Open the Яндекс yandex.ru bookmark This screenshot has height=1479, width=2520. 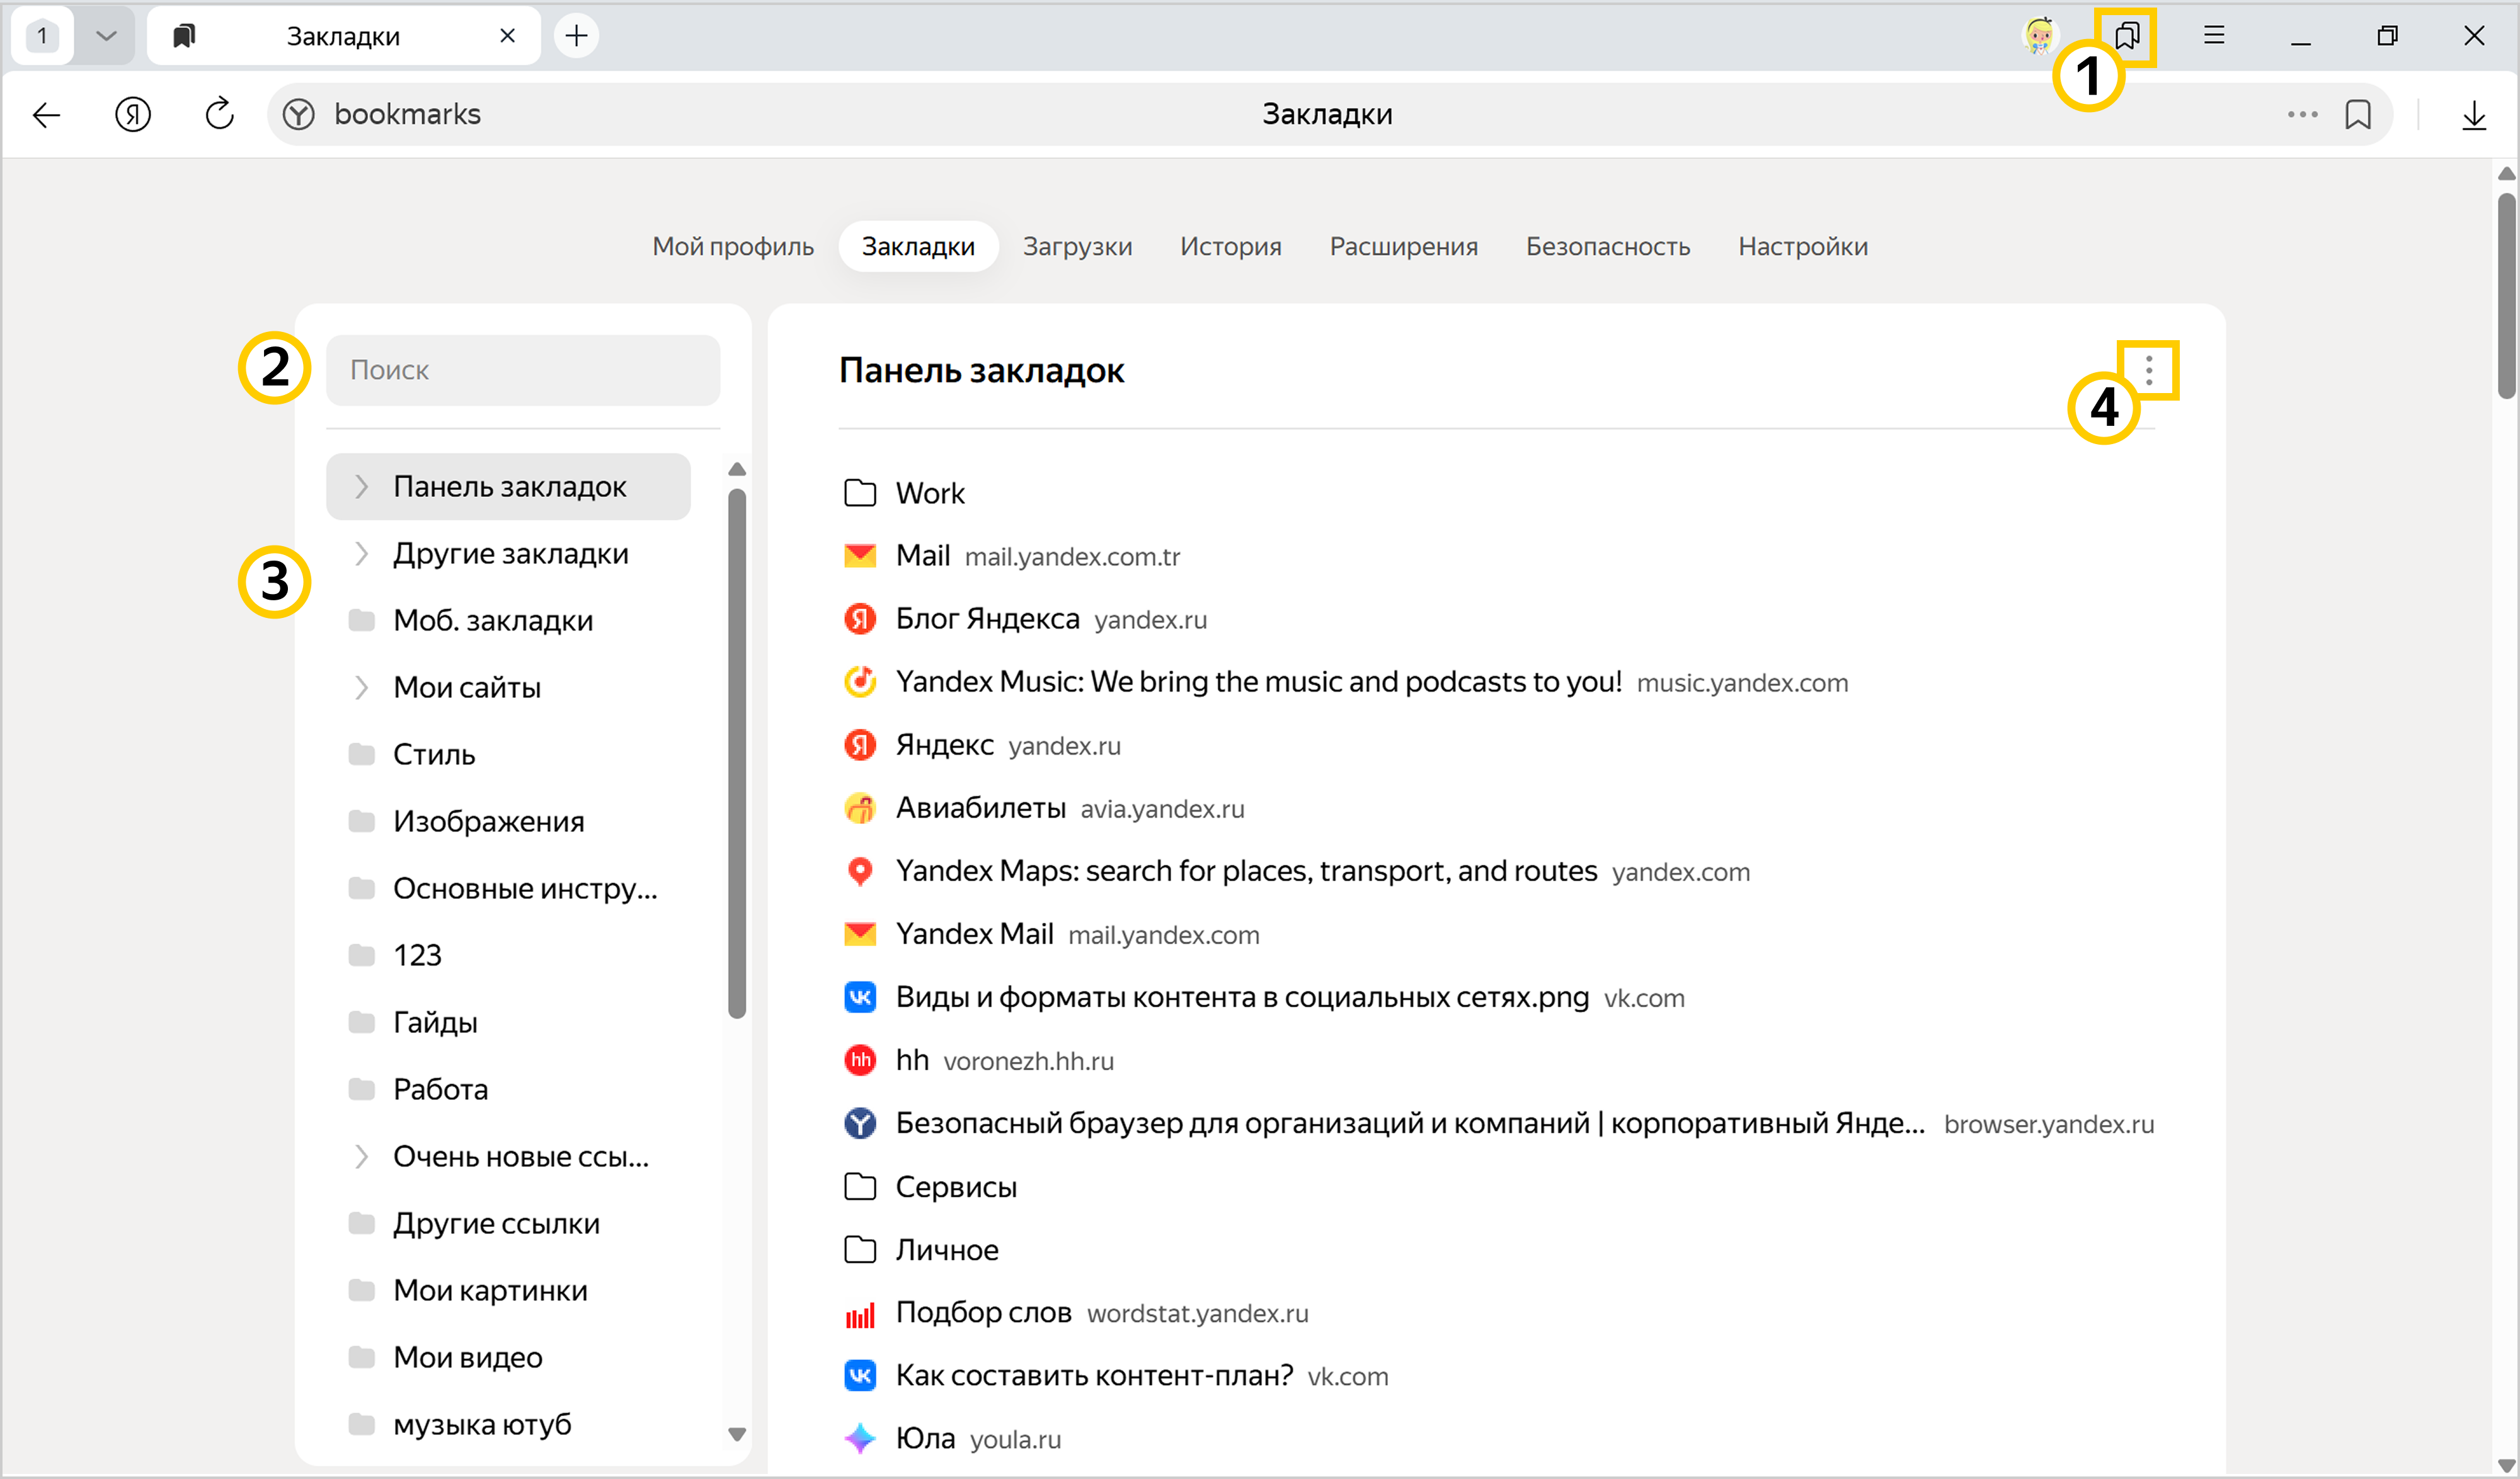coord(944,745)
